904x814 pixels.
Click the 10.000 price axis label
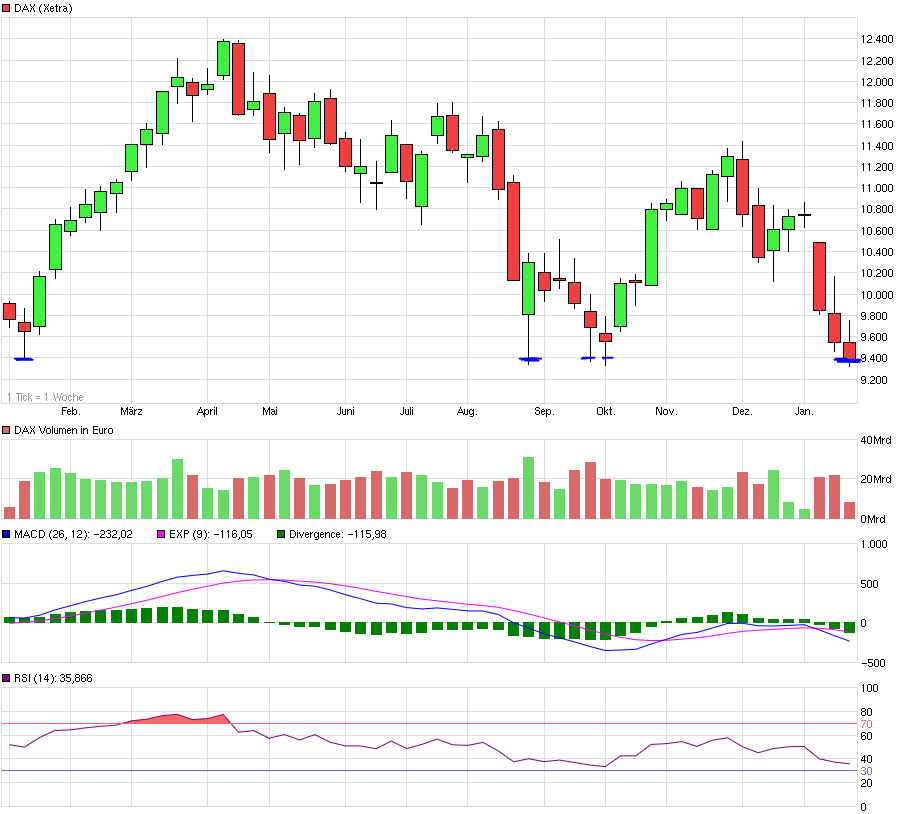tap(877, 295)
